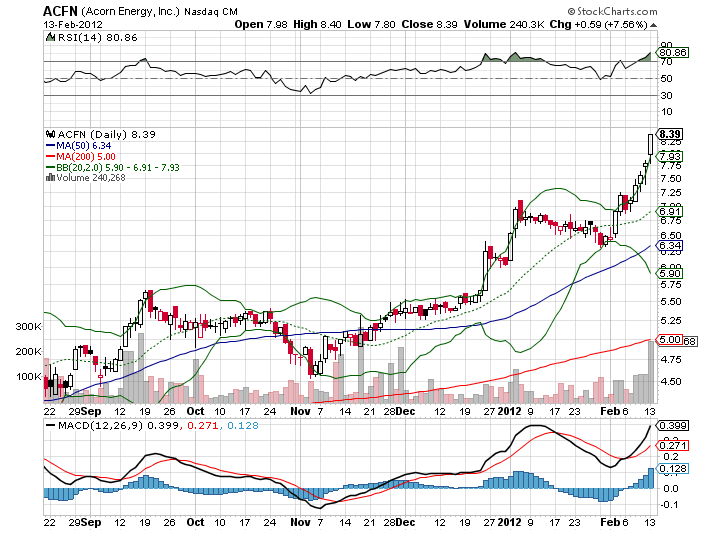Click the copyright symbol before StockCharts.com

pyautogui.click(x=571, y=11)
